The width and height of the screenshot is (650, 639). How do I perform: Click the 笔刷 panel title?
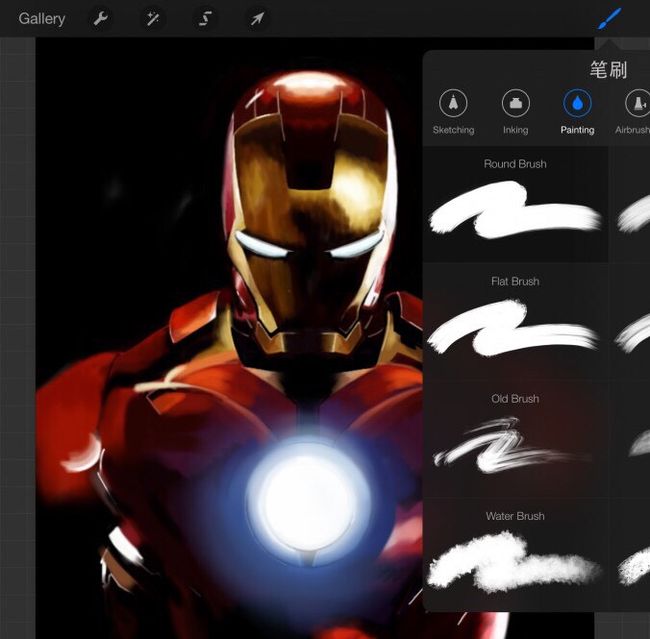(608, 69)
